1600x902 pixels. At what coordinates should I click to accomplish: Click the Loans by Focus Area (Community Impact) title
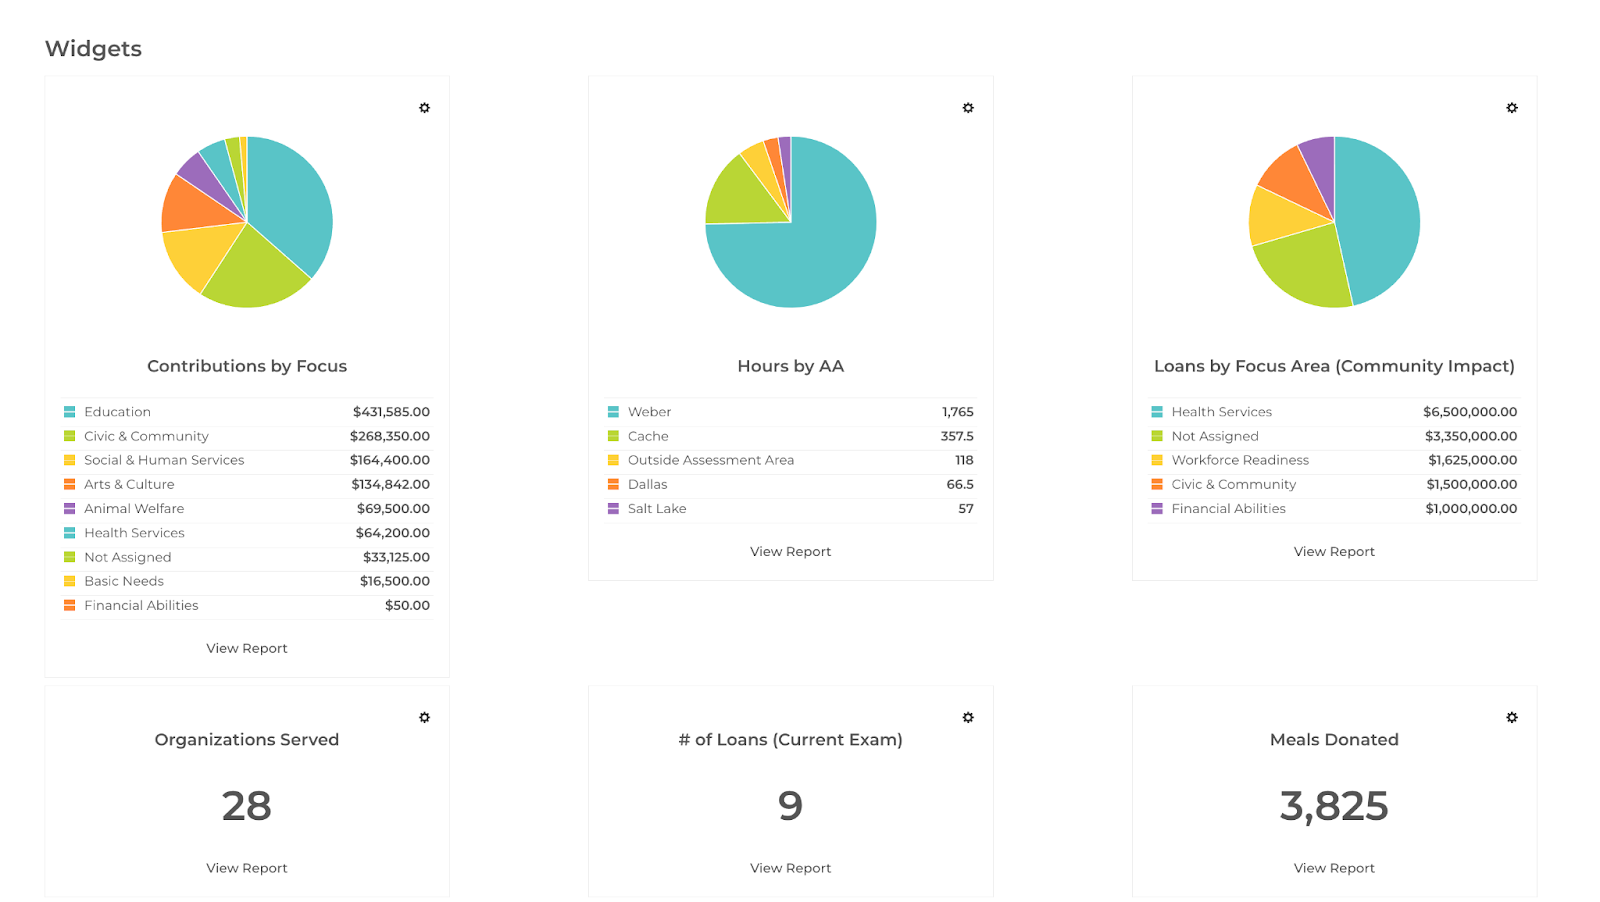pos(1334,366)
